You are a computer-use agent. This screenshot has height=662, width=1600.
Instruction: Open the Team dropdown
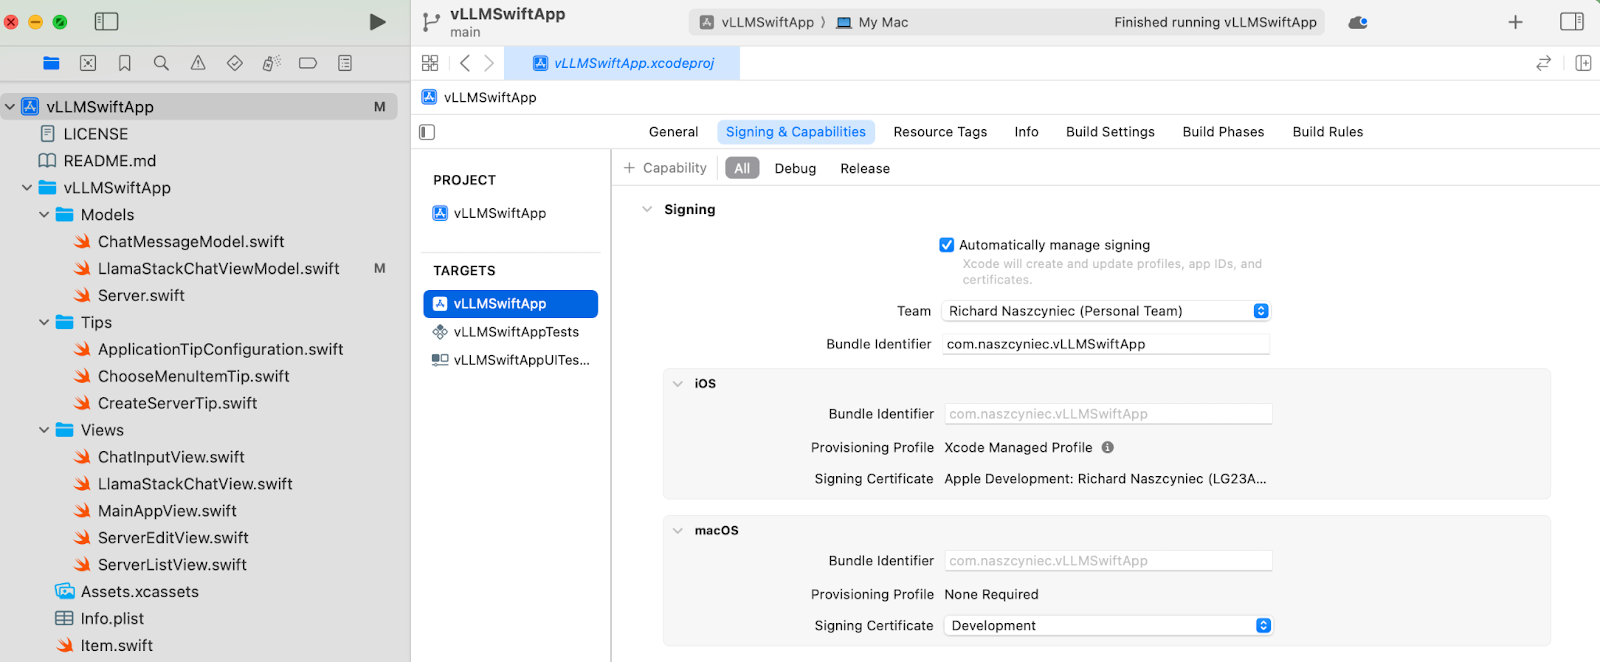tap(1105, 311)
